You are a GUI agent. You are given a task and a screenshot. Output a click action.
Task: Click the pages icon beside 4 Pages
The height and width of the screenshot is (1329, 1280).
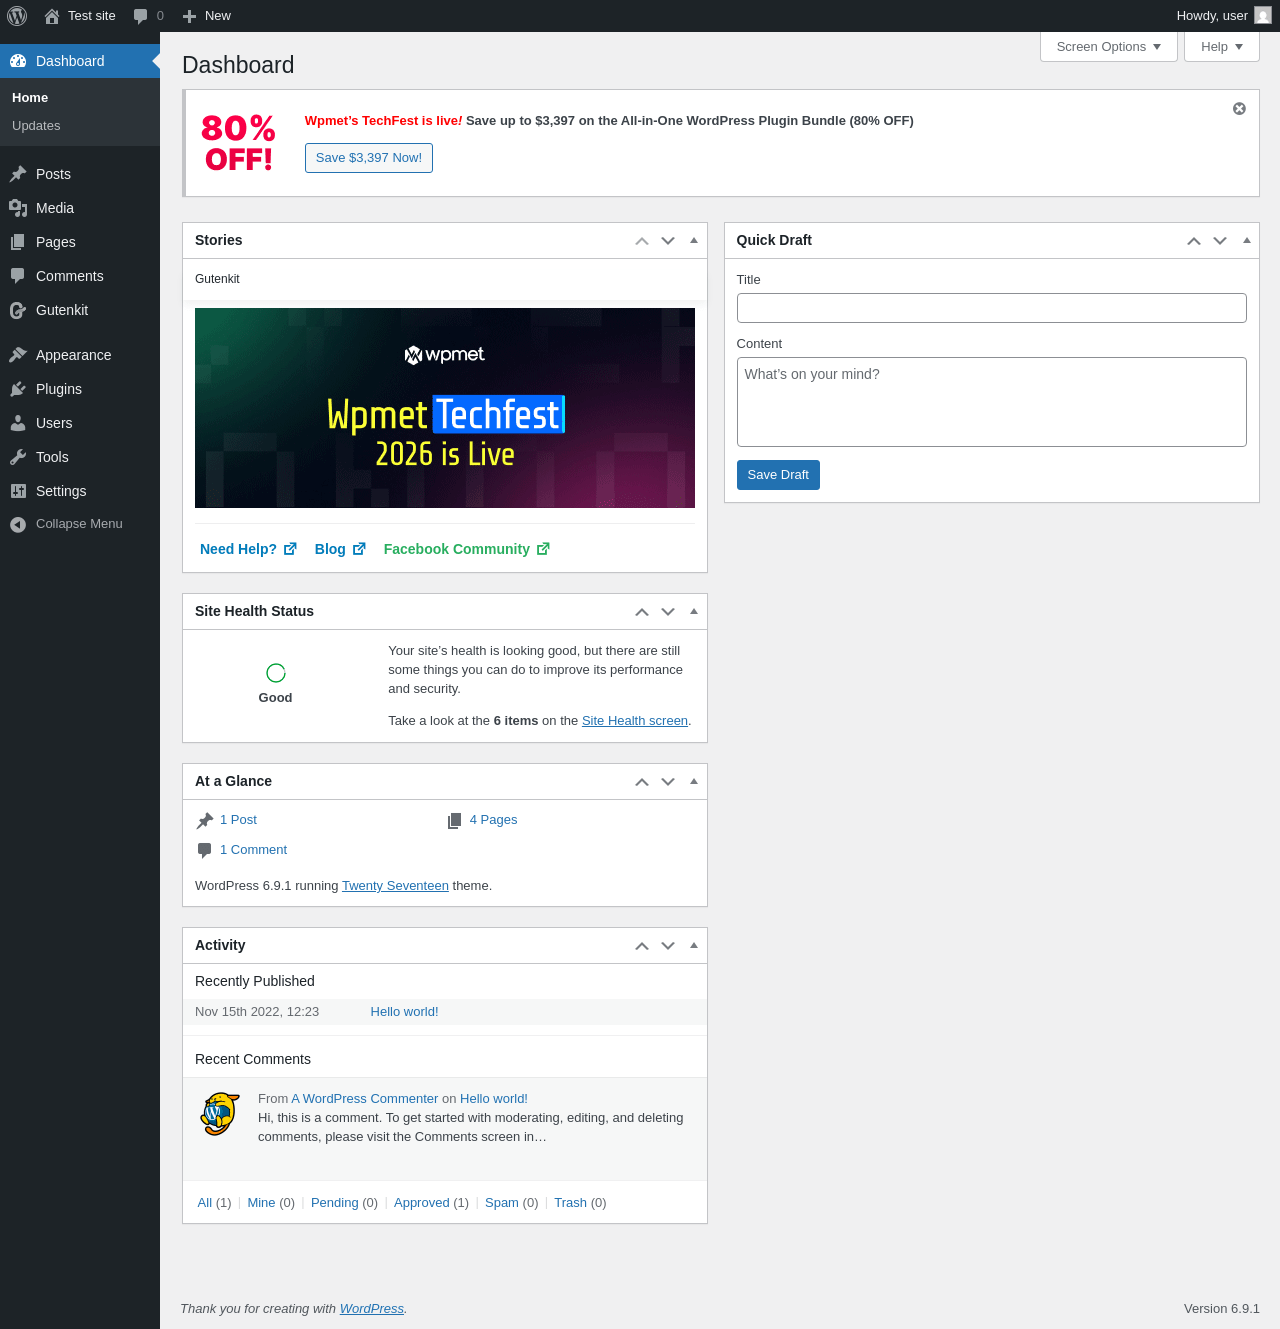pos(455,820)
